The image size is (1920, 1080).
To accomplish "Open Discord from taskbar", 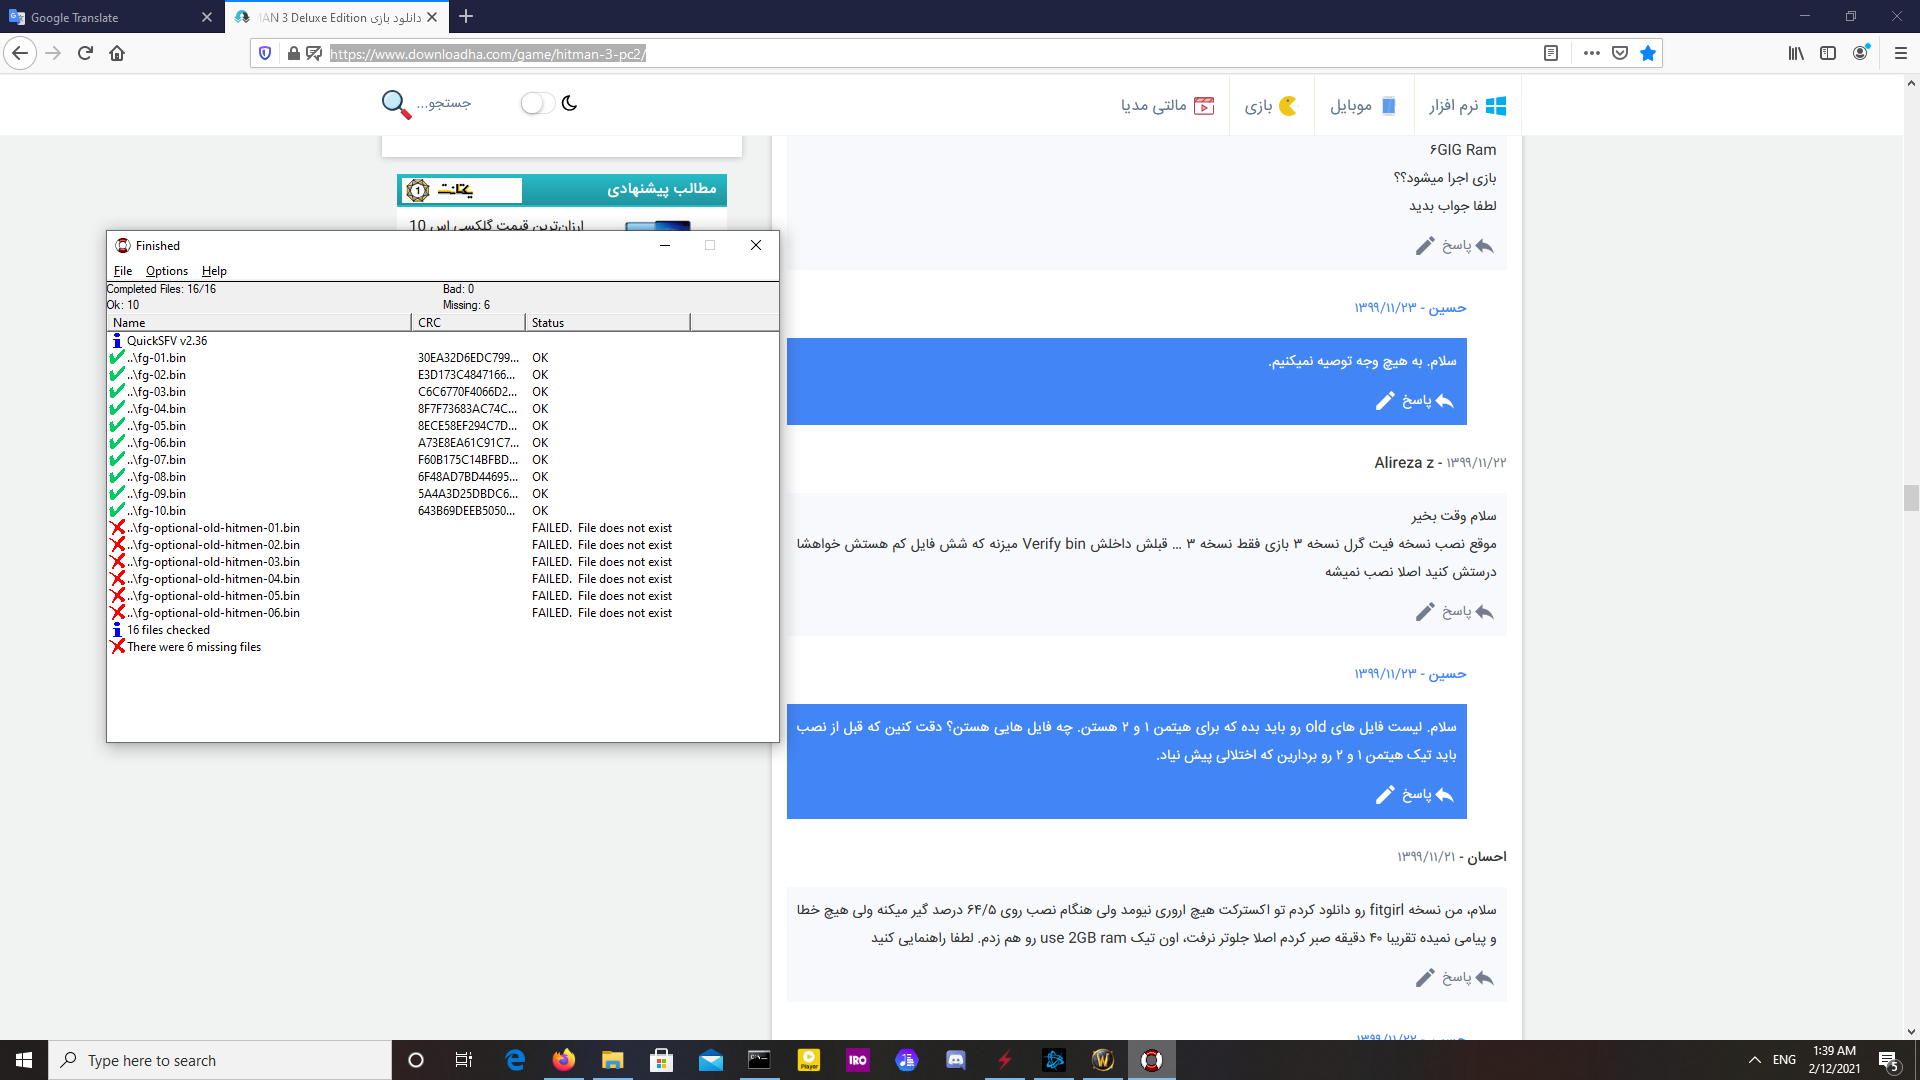I will 956,1060.
